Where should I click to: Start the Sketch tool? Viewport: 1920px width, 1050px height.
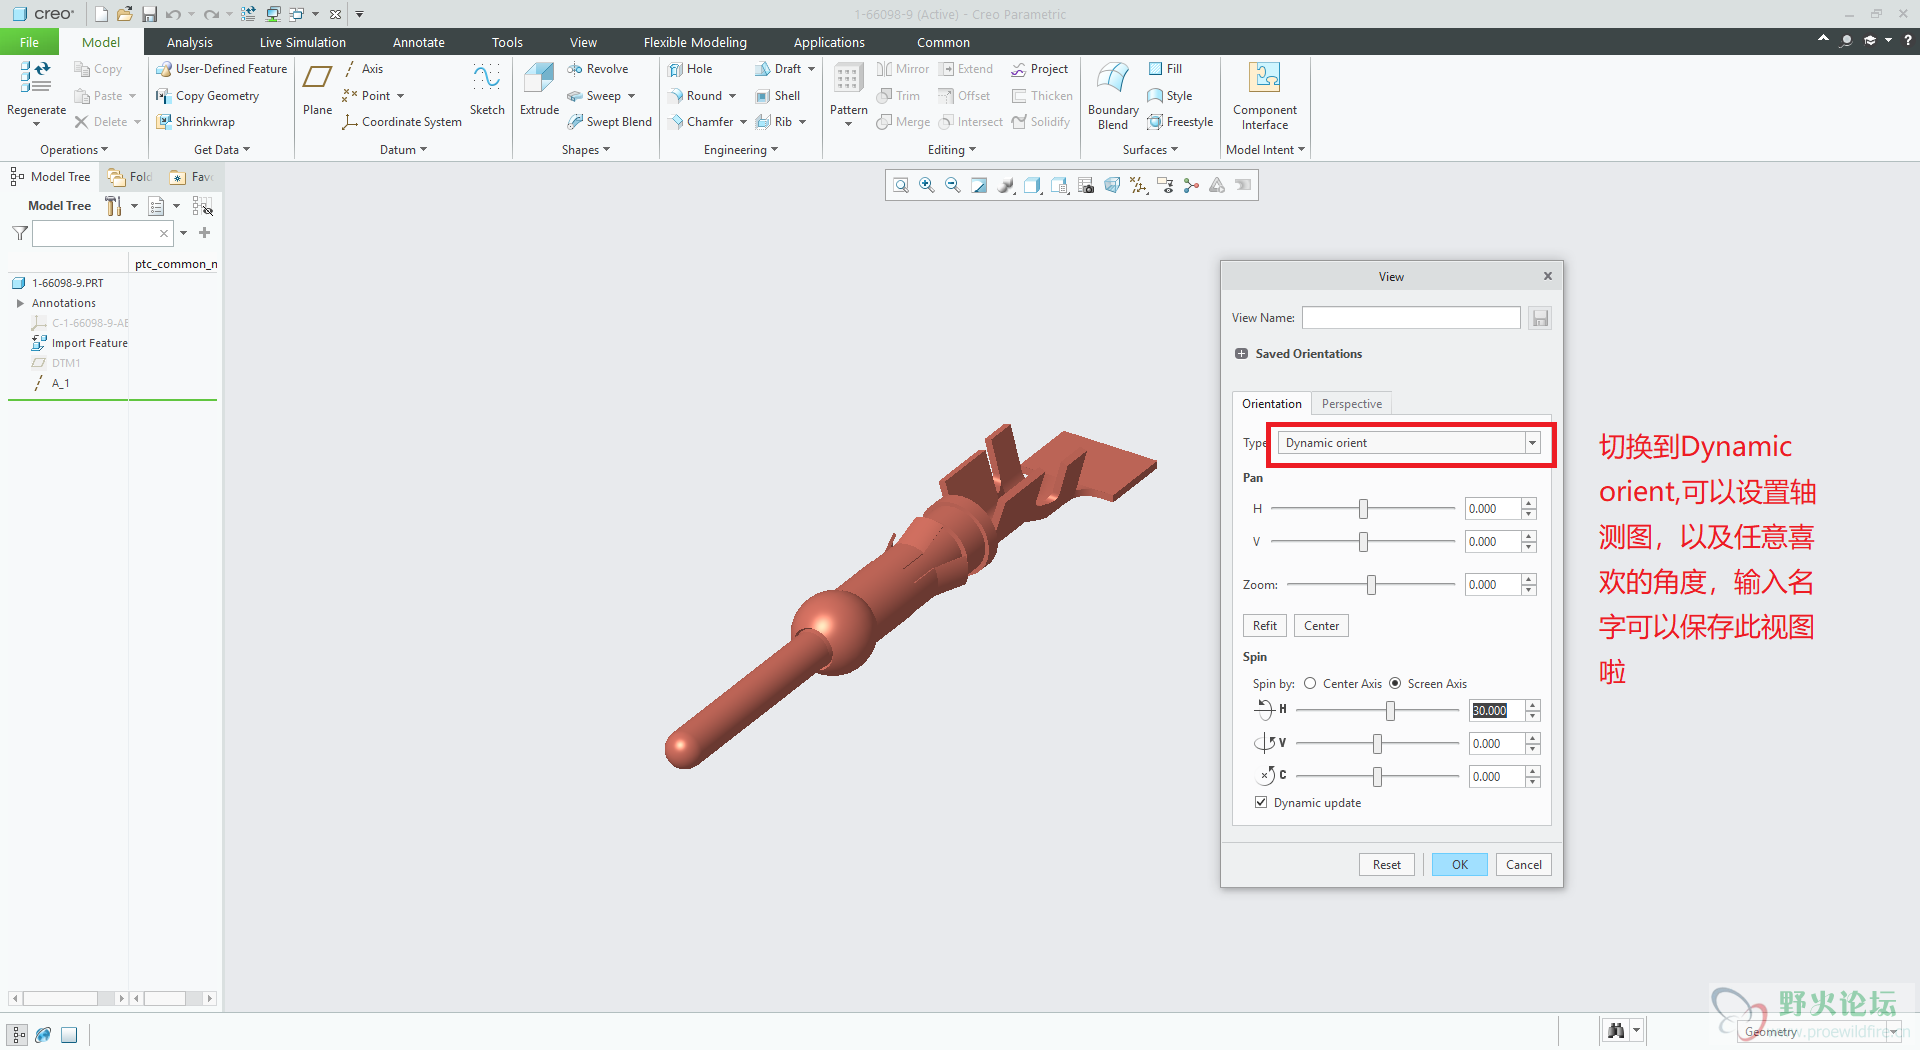tap(487, 88)
